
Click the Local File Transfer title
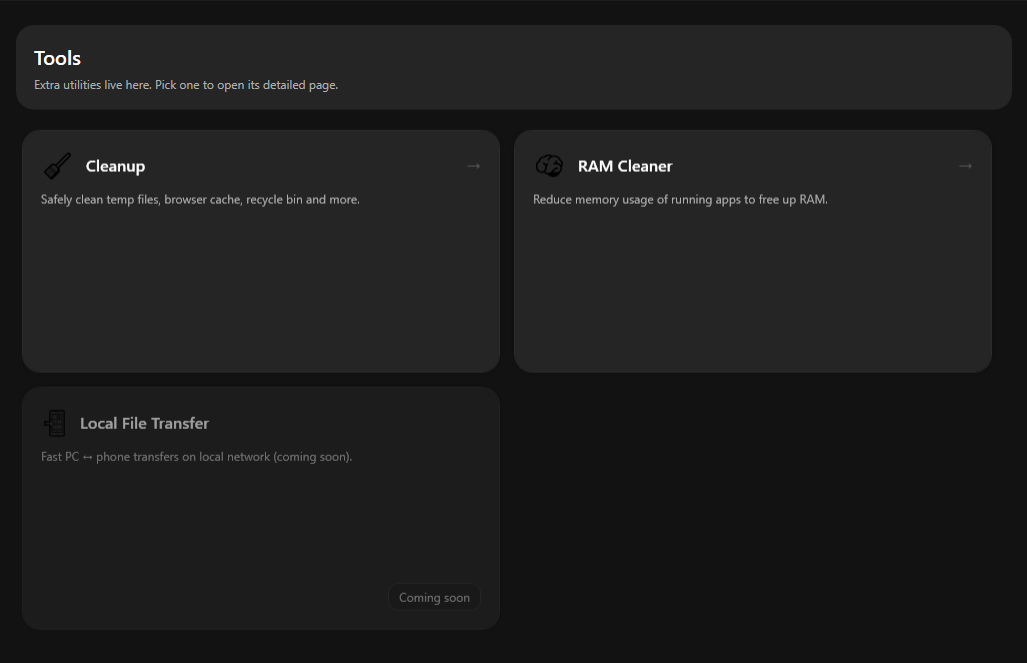[x=144, y=423]
